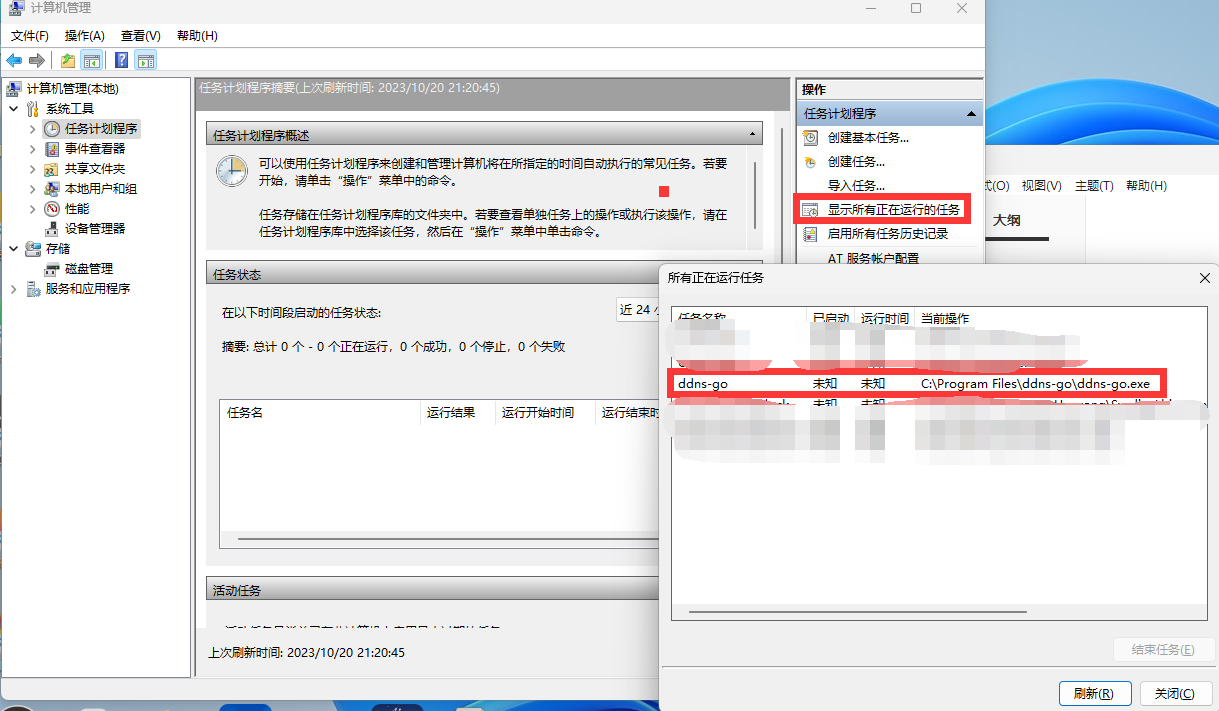1219x711 pixels.
Task: Click the Forward arrow toolbar icon
Action: point(37,60)
